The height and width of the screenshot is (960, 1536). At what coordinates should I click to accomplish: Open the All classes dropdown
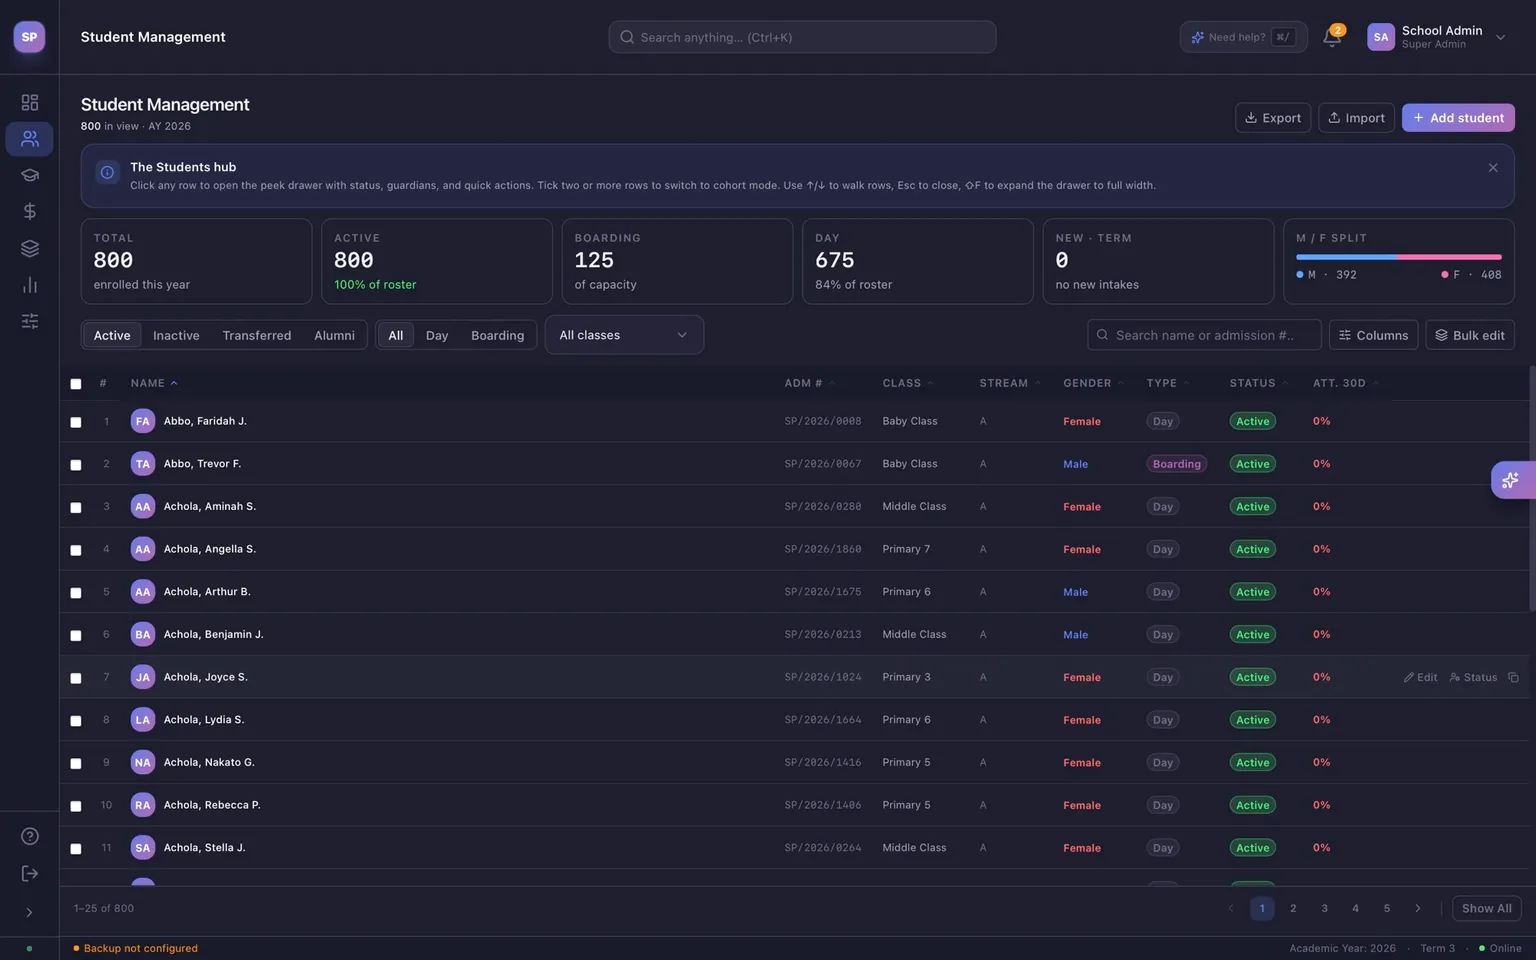pos(624,335)
